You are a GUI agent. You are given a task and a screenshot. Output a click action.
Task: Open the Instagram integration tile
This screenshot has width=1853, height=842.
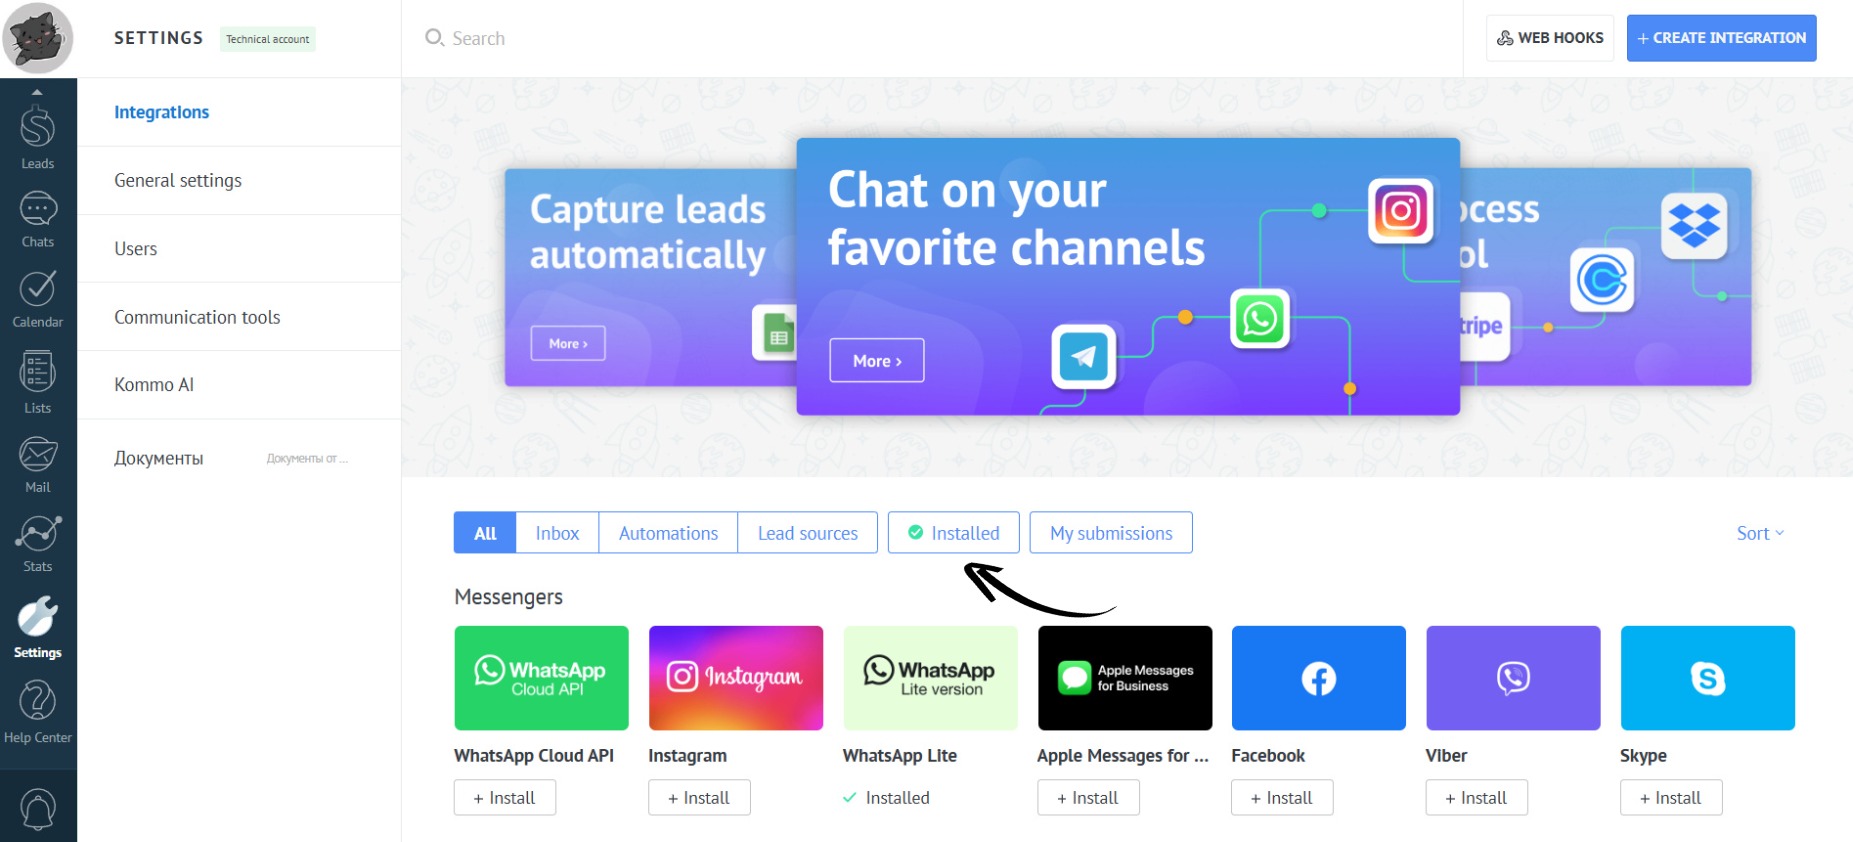735,678
